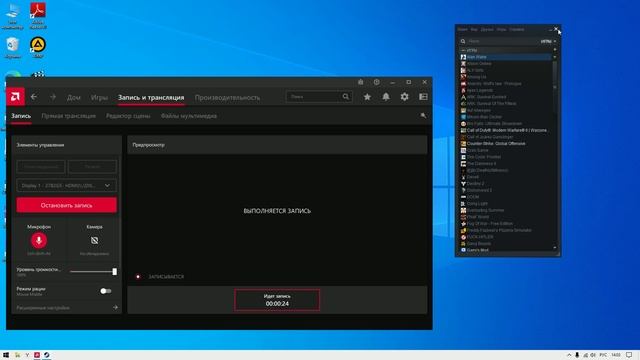The image size is (640, 360).
Task: Select Fog of War - Free Edition in Steam
Action: 507,223
